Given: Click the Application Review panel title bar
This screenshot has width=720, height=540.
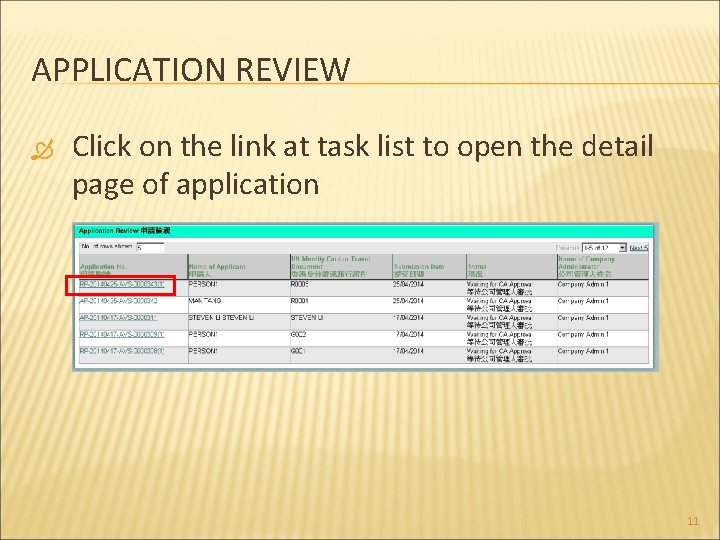Looking at the screenshot, I should tap(365, 231).
